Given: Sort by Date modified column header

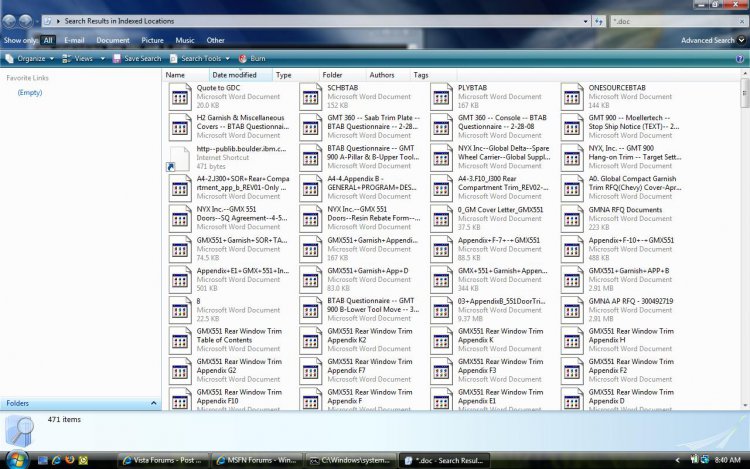Looking at the screenshot, I should click(241, 75).
